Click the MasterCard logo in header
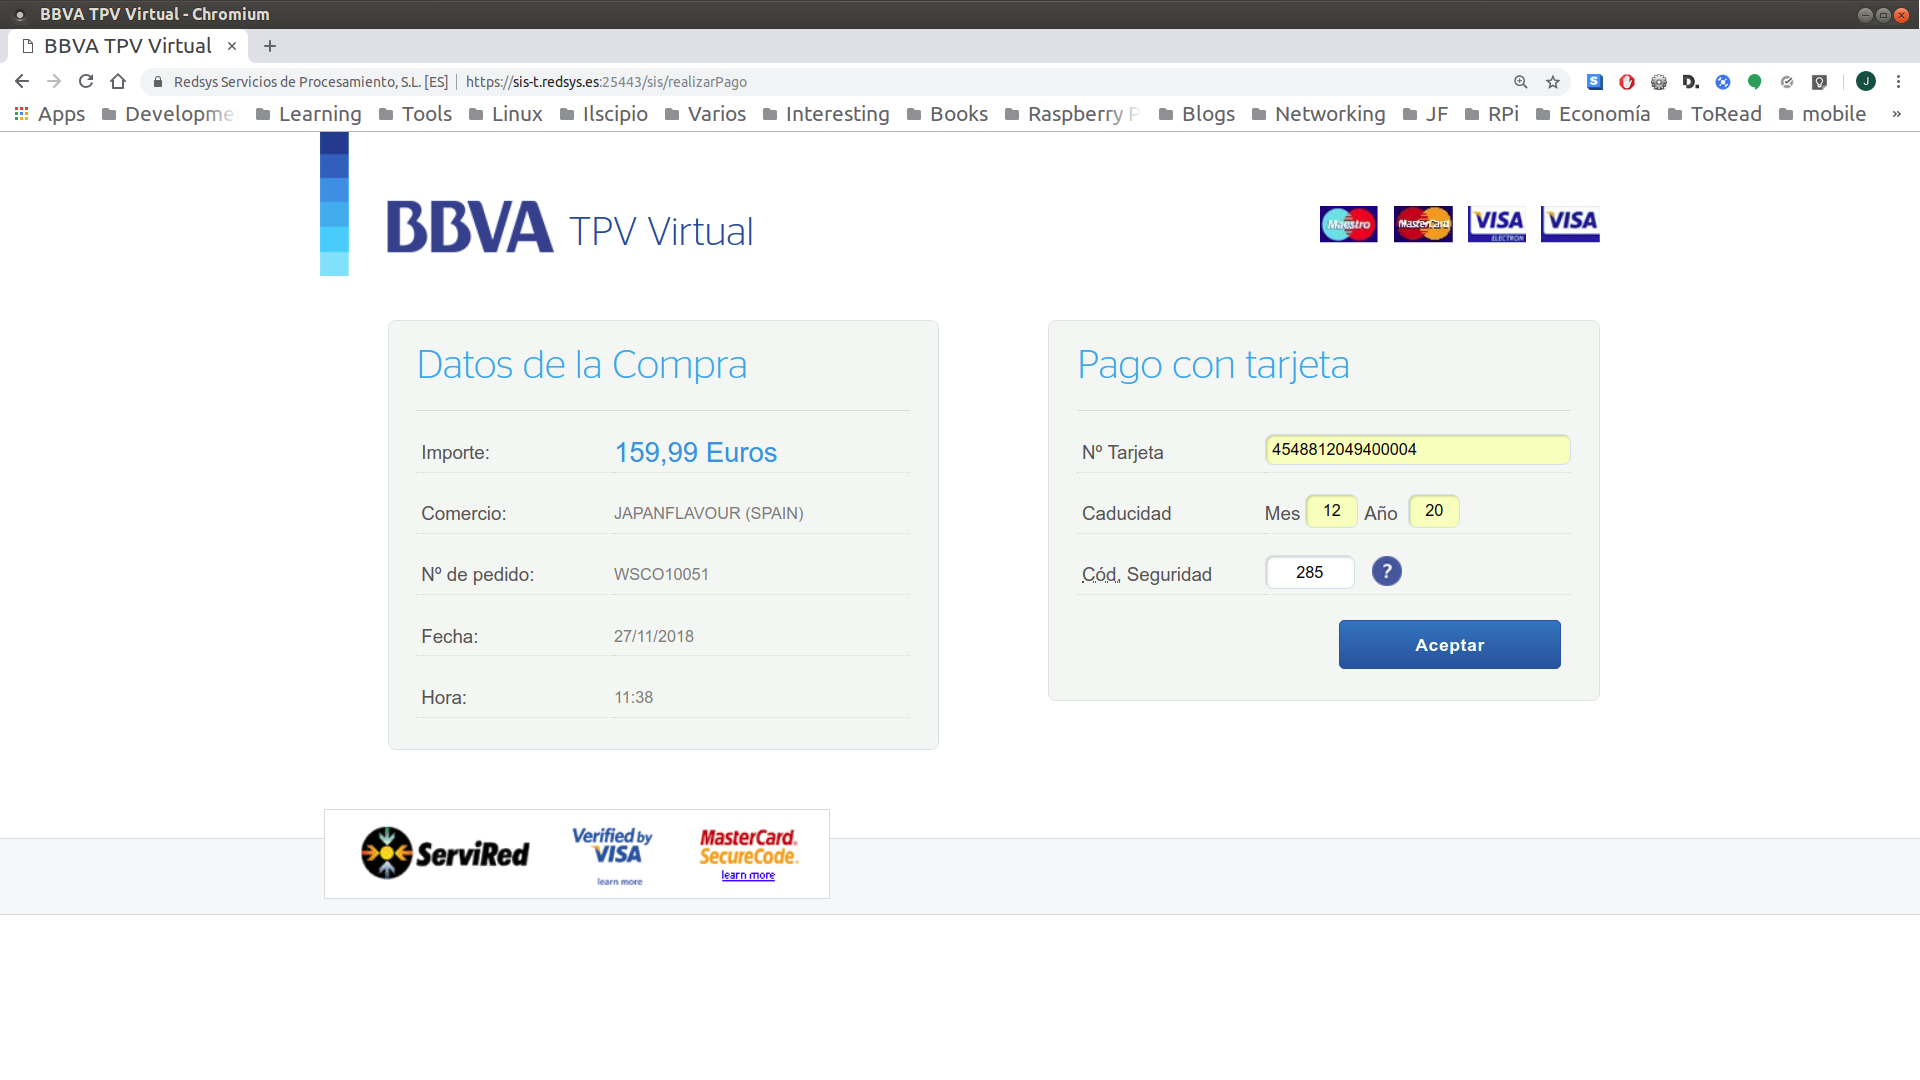Image resolution: width=1920 pixels, height=1080 pixels. pyautogui.click(x=1422, y=224)
